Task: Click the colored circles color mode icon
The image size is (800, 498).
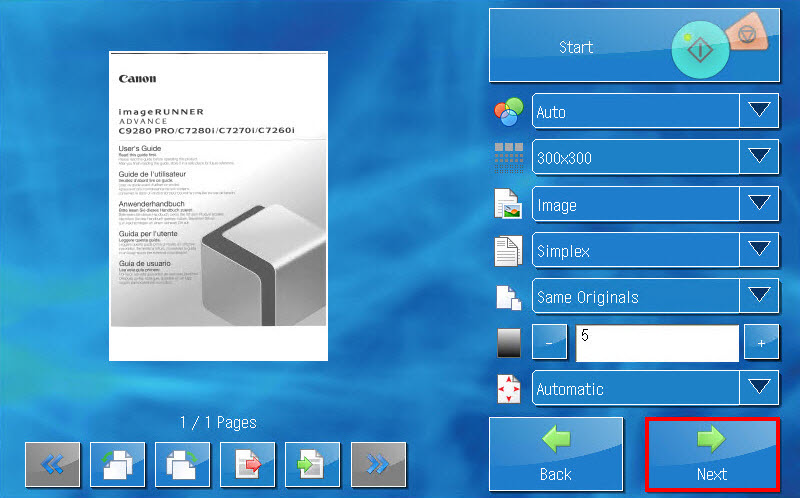Action: coord(510,113)
